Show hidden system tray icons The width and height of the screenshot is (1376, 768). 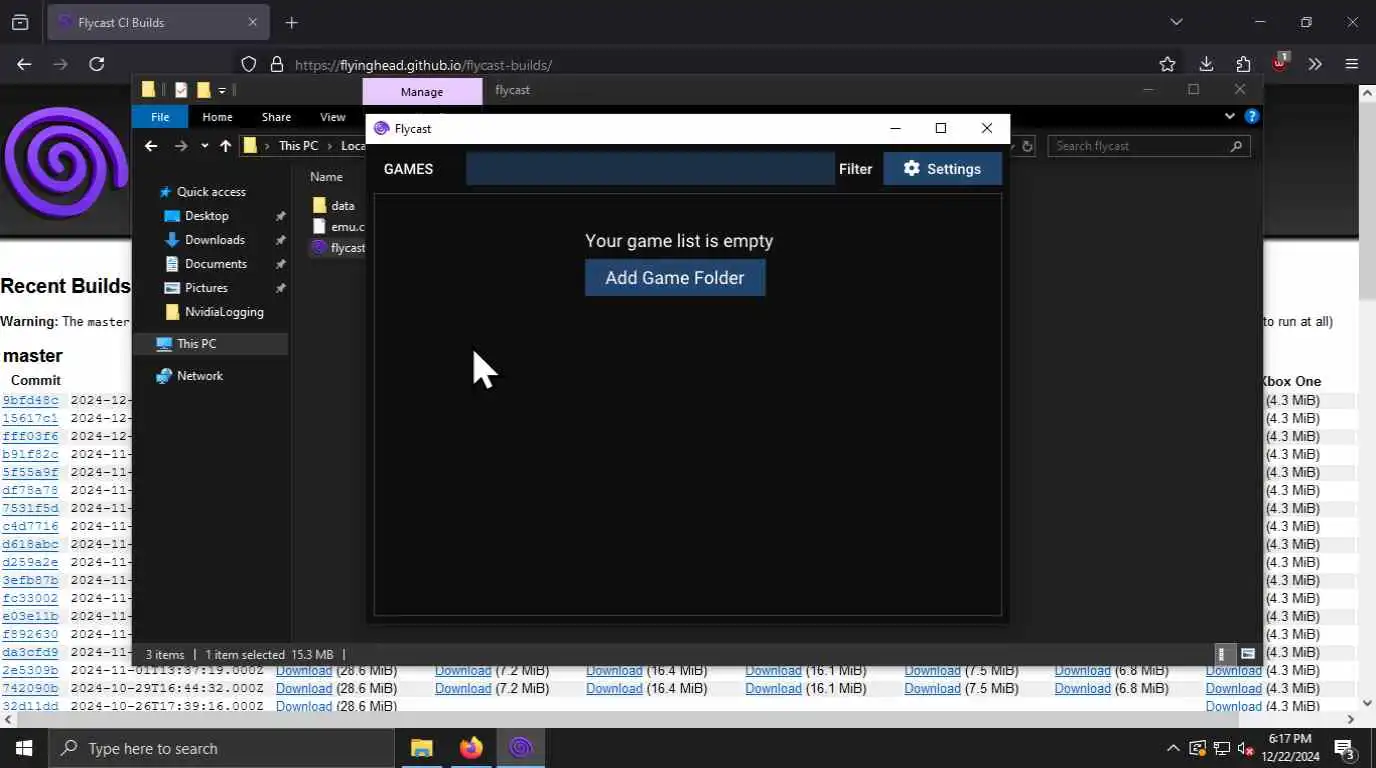click(1173, 748)
